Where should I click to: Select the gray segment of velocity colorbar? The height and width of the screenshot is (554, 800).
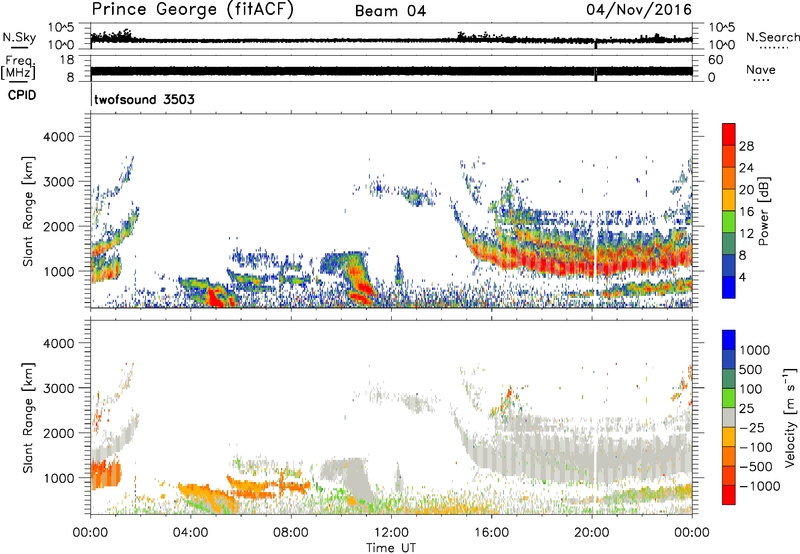(729, 417)
